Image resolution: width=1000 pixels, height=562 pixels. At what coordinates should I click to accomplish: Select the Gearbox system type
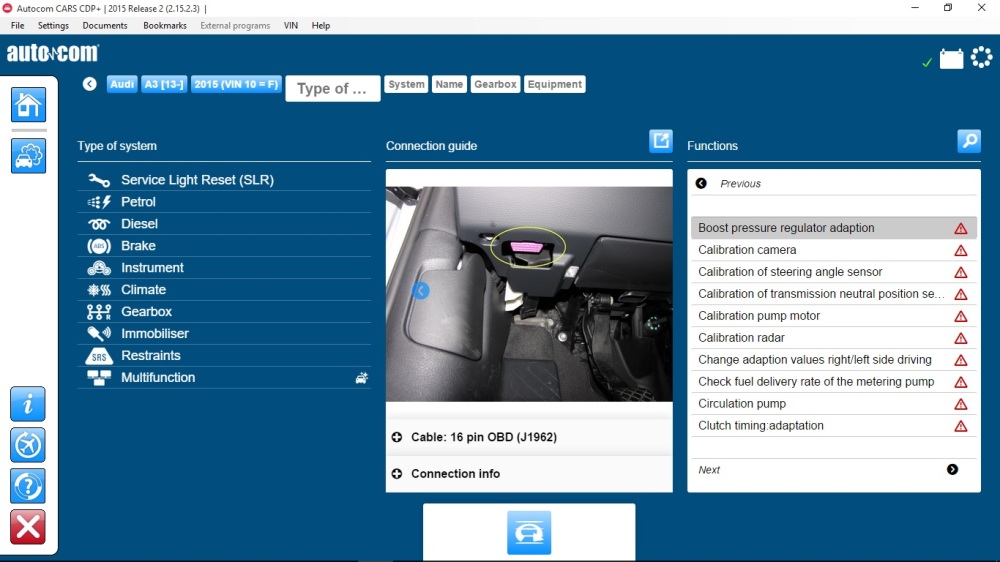(224, 311)
